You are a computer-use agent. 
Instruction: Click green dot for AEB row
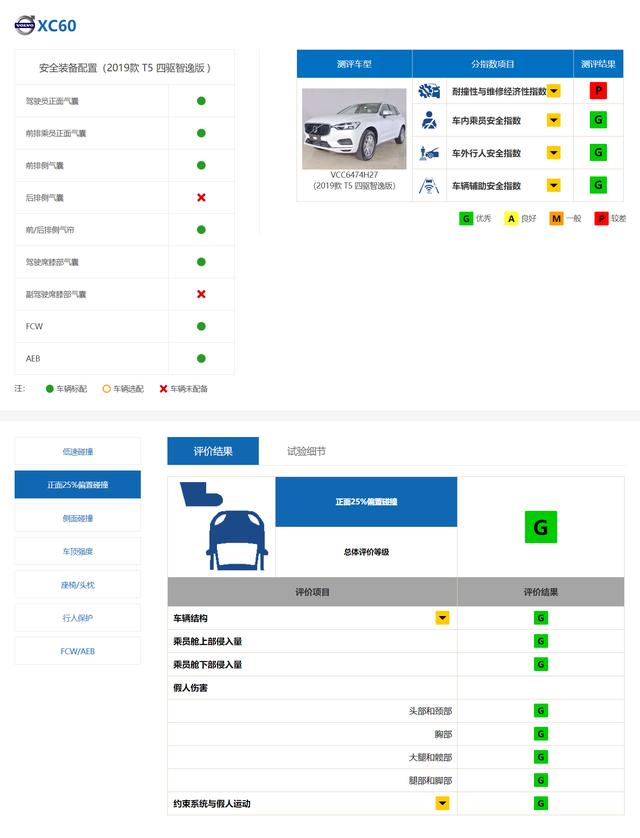201,358
